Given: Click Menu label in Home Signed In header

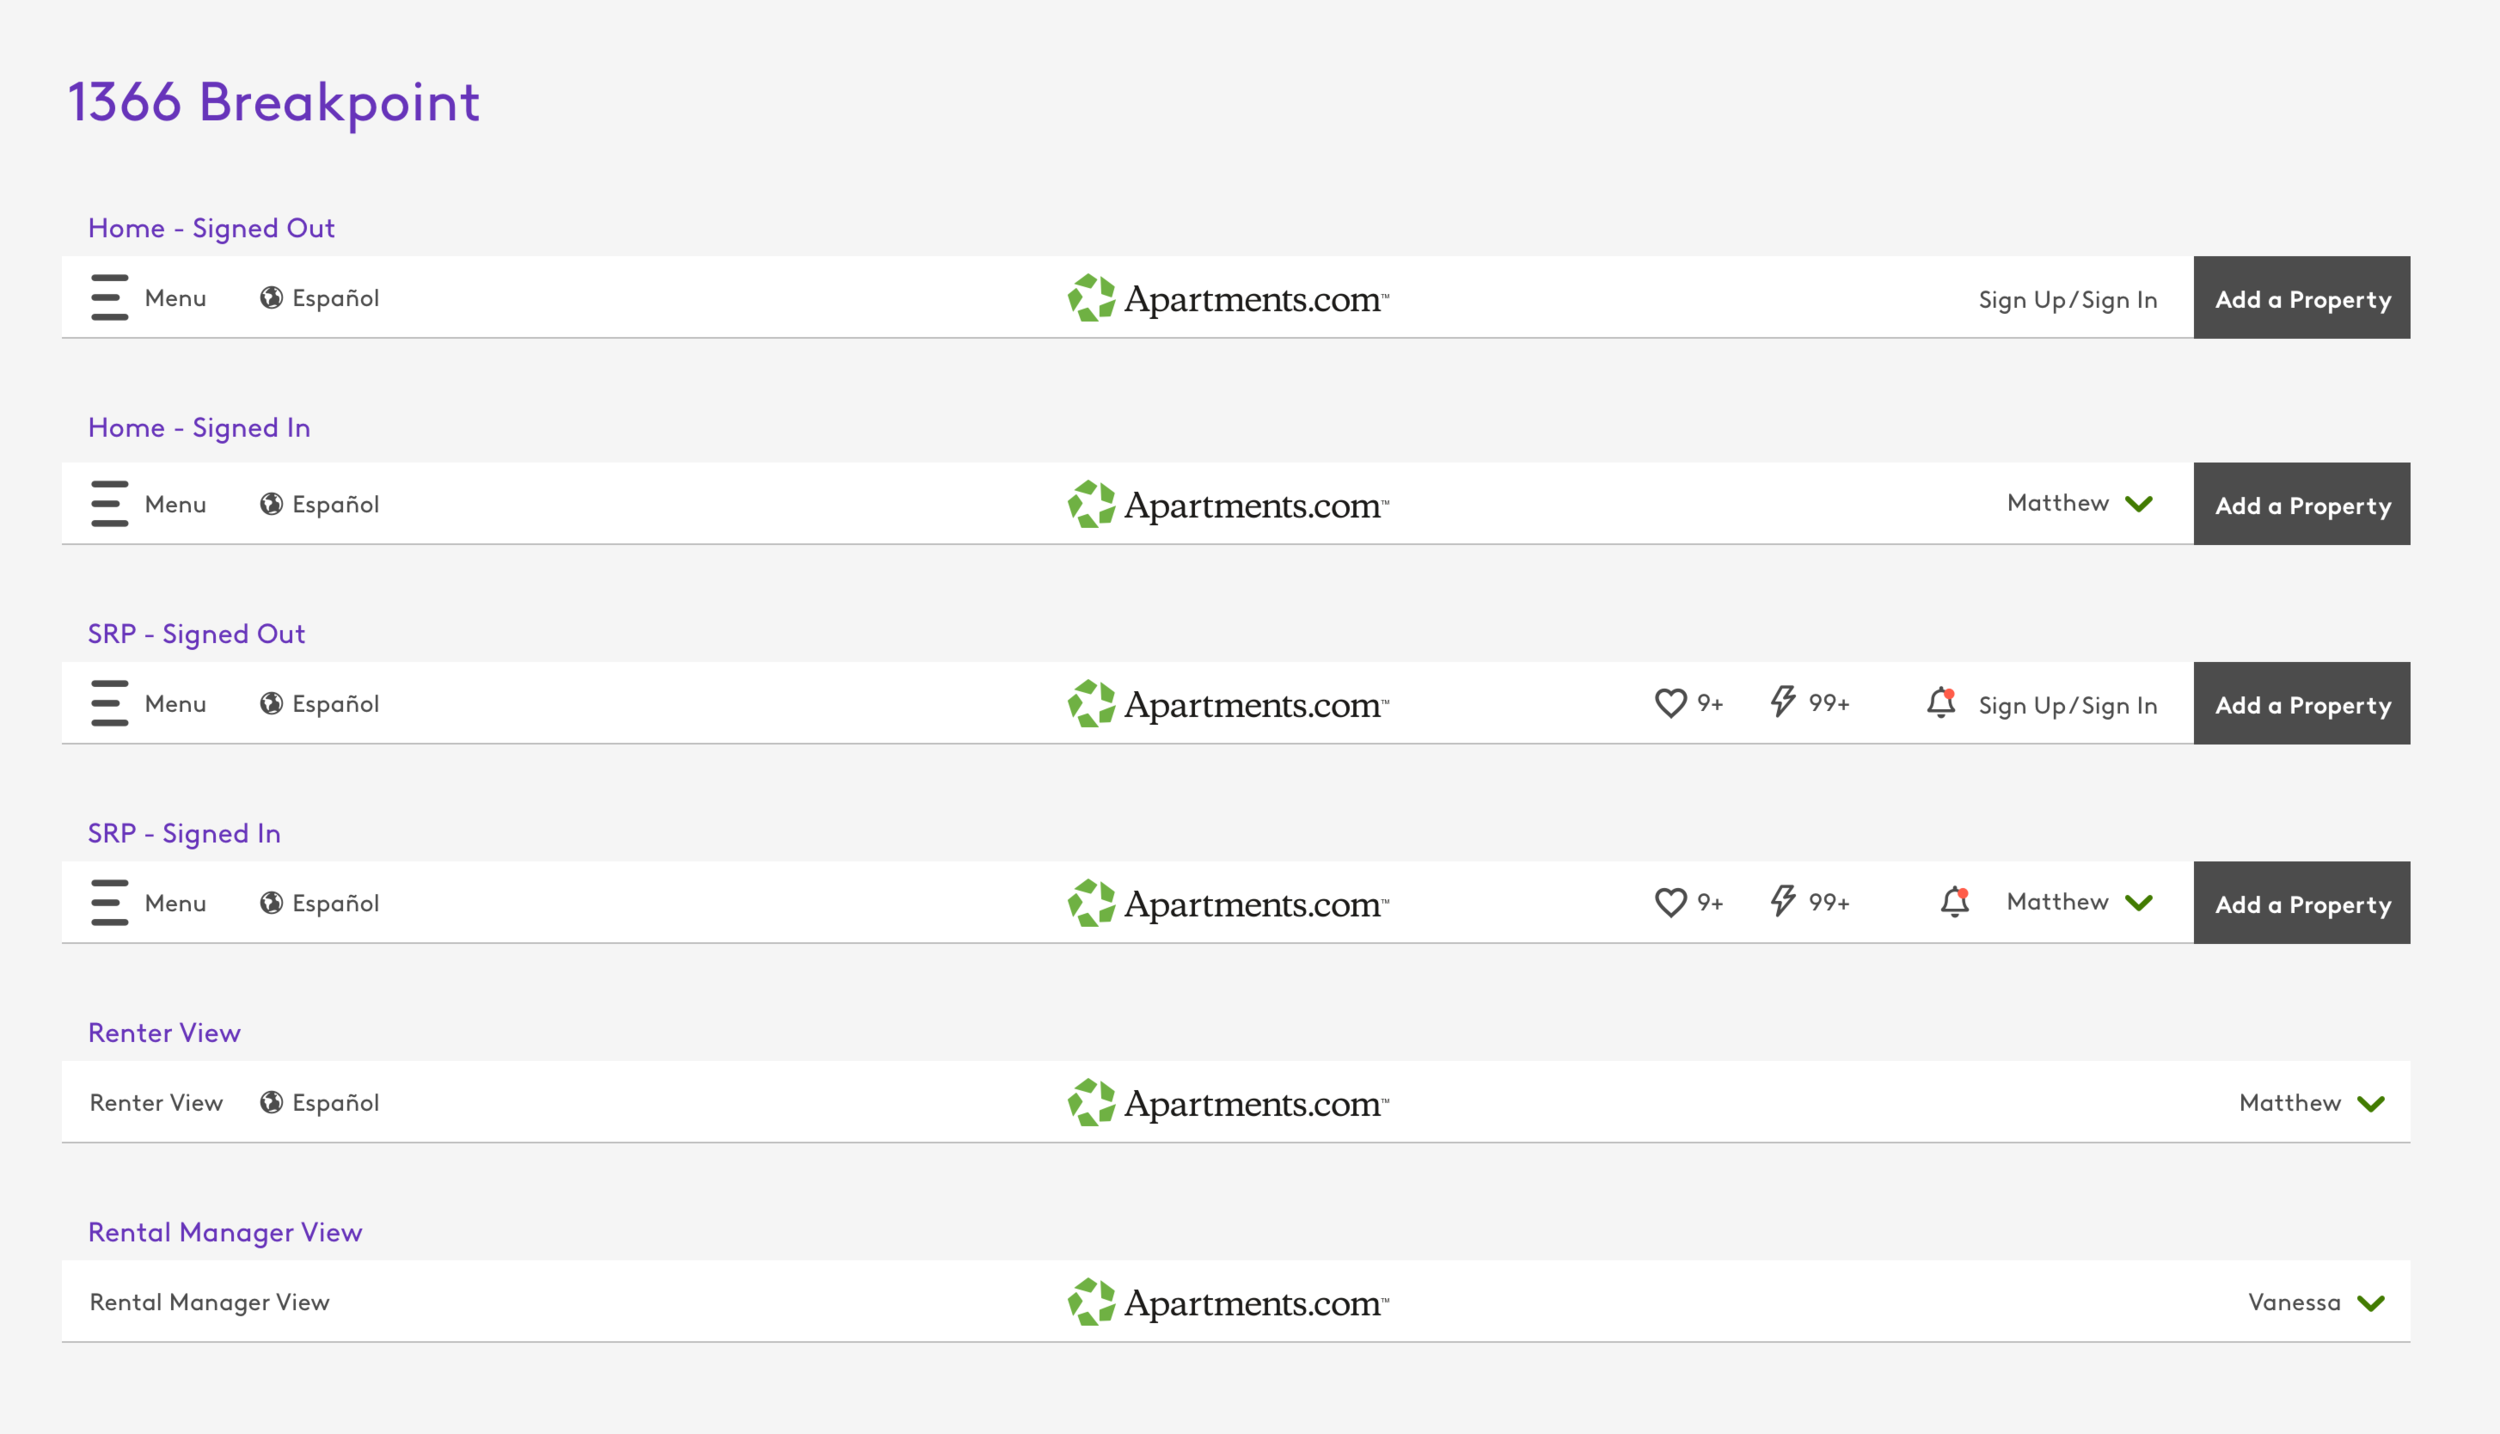Looking at the screenshot, I should click(175, 504).
